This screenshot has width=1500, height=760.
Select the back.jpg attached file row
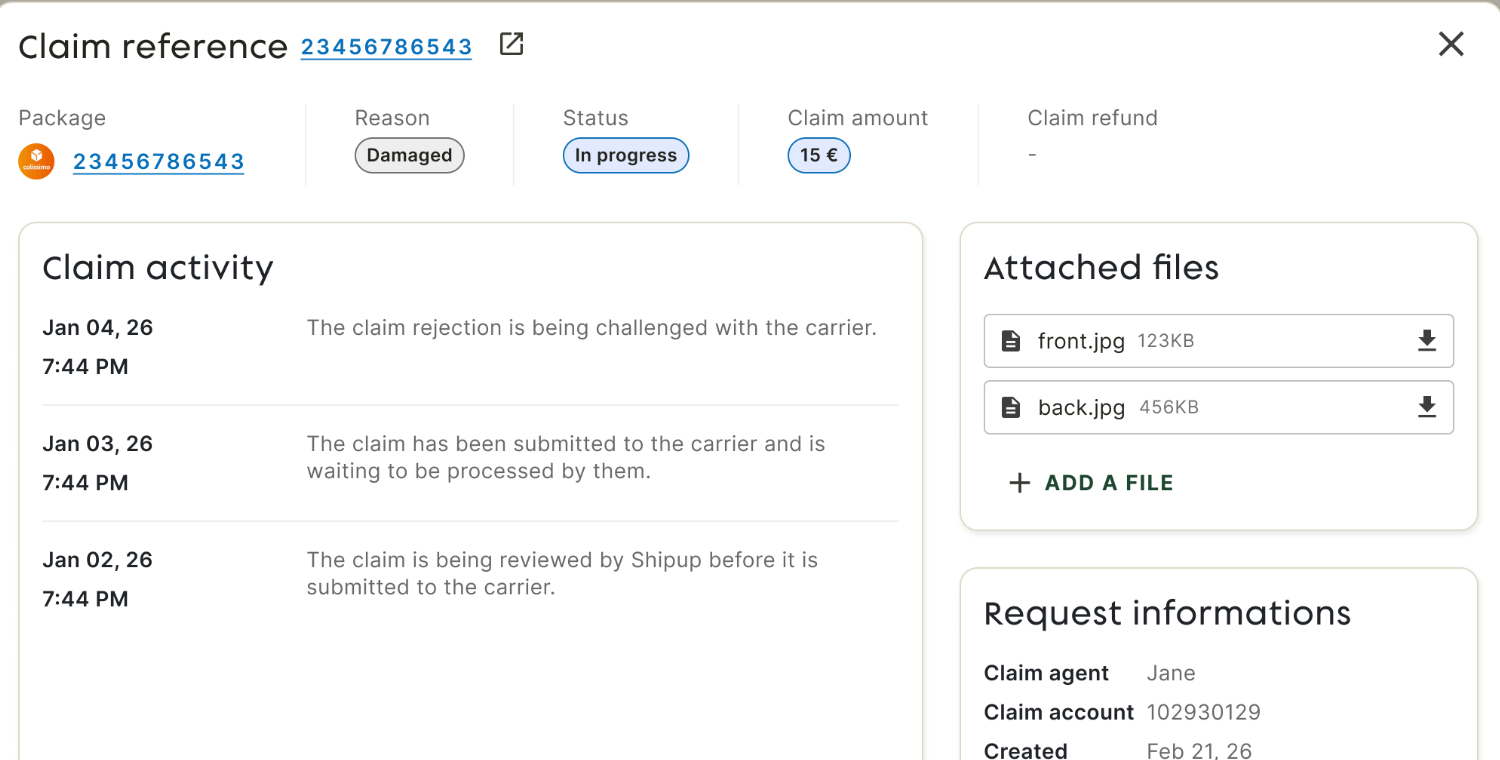tap(1218, 407)
